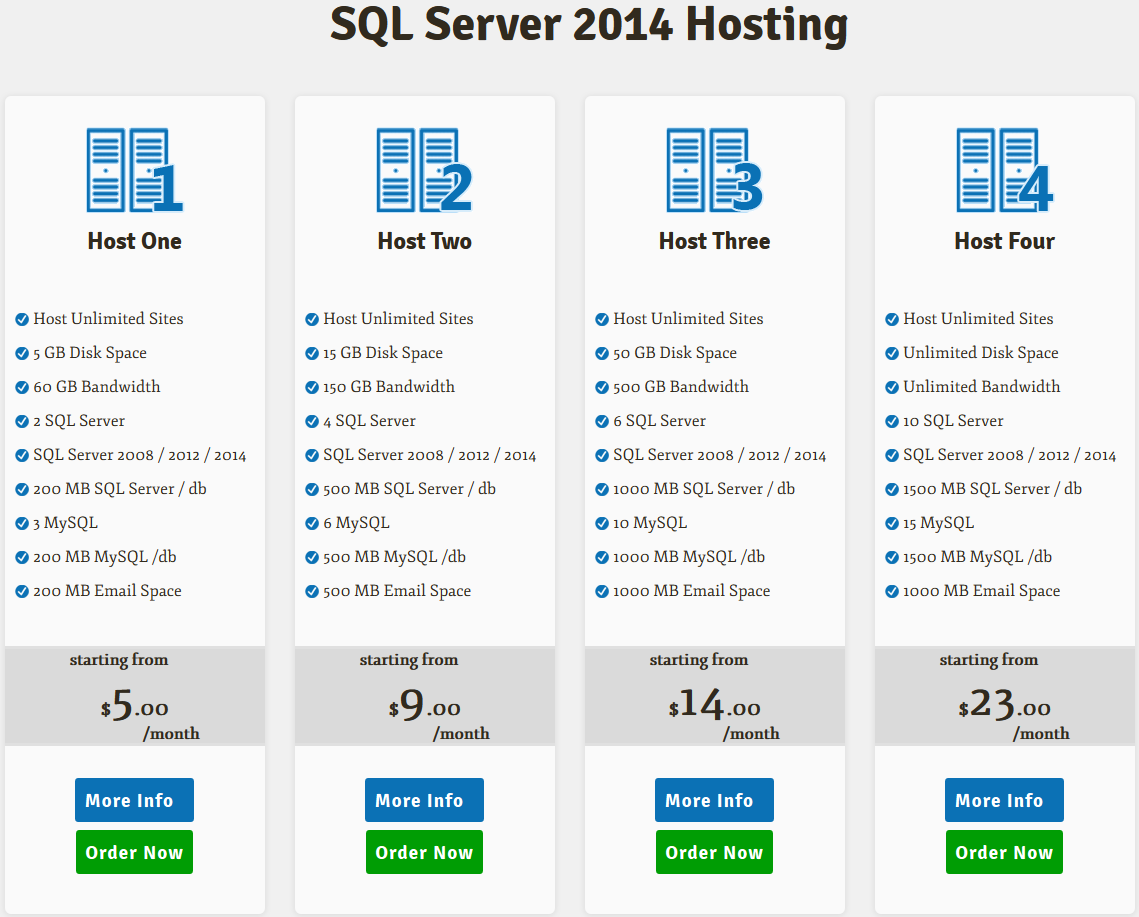Click checkmark icon beside 6 SQL Server
Image resolution: width=1139 pixels, height=917 pixels.
[x=601, y=421]
